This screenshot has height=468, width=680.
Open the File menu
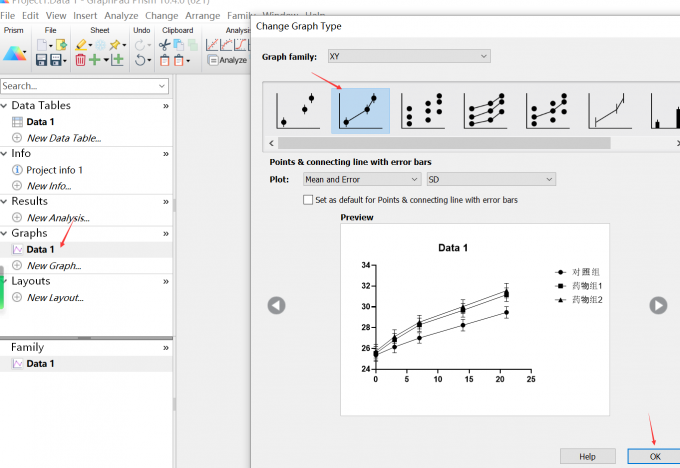click(x=7, y=16)
